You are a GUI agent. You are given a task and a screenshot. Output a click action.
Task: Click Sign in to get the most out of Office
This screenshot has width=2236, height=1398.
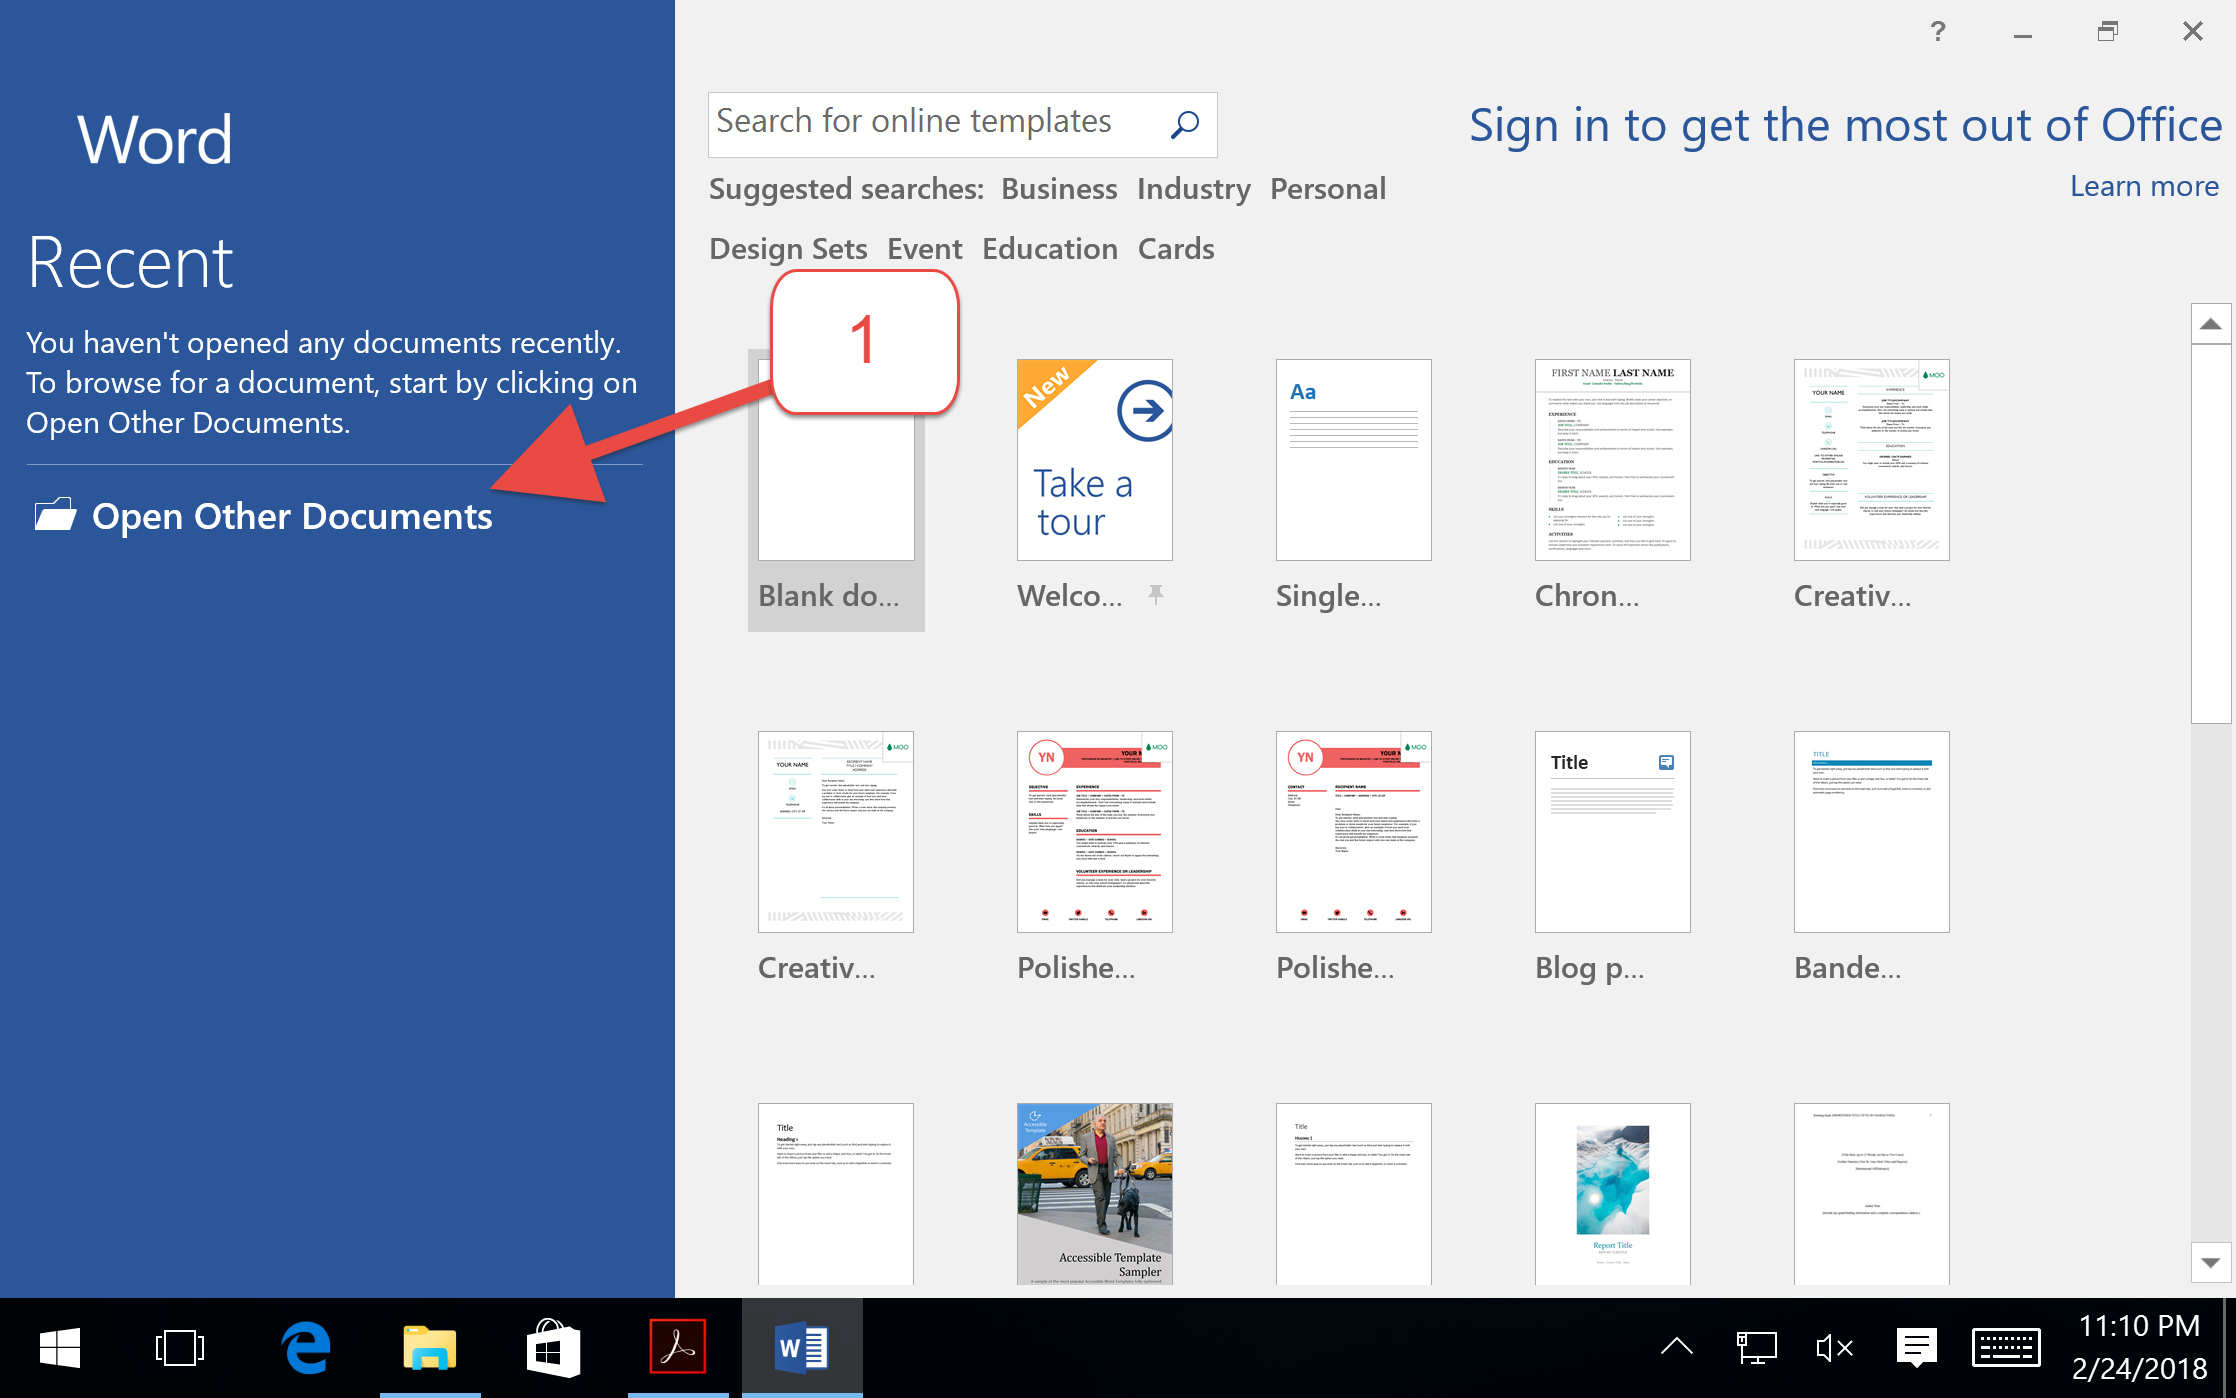coord(1845,126)
